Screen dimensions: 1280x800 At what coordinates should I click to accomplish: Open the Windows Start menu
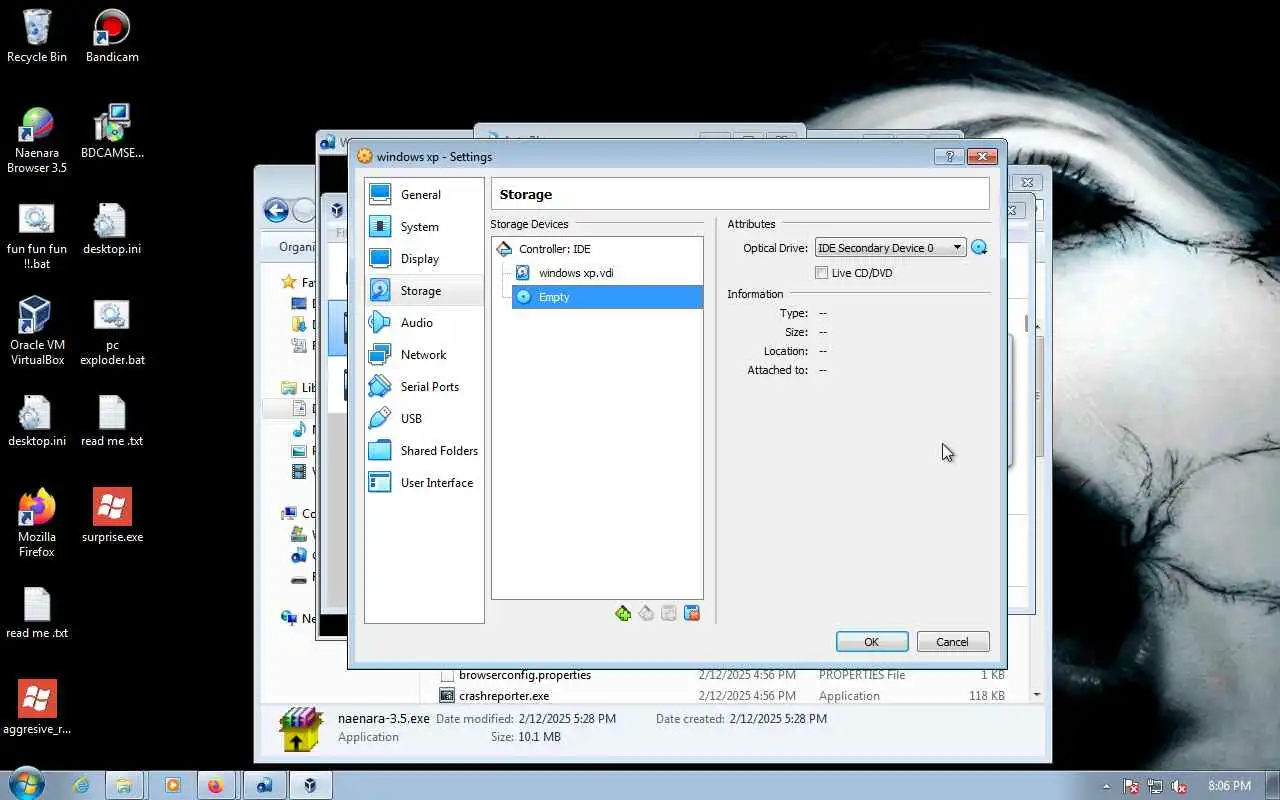tap(26, 785)
